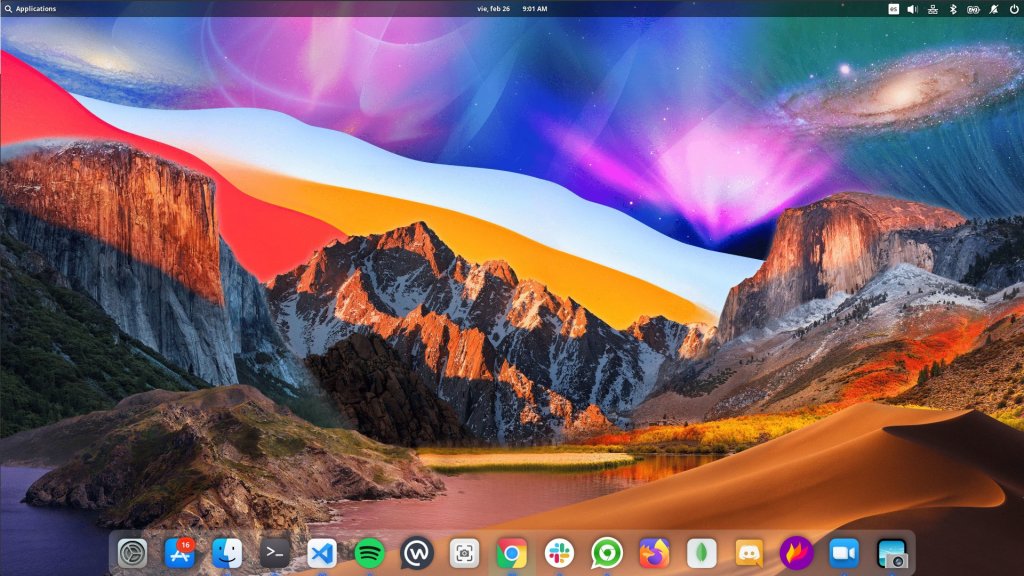Launch Firefox browser
This screenshot has height=576, width=1024.
coord(654,553)
